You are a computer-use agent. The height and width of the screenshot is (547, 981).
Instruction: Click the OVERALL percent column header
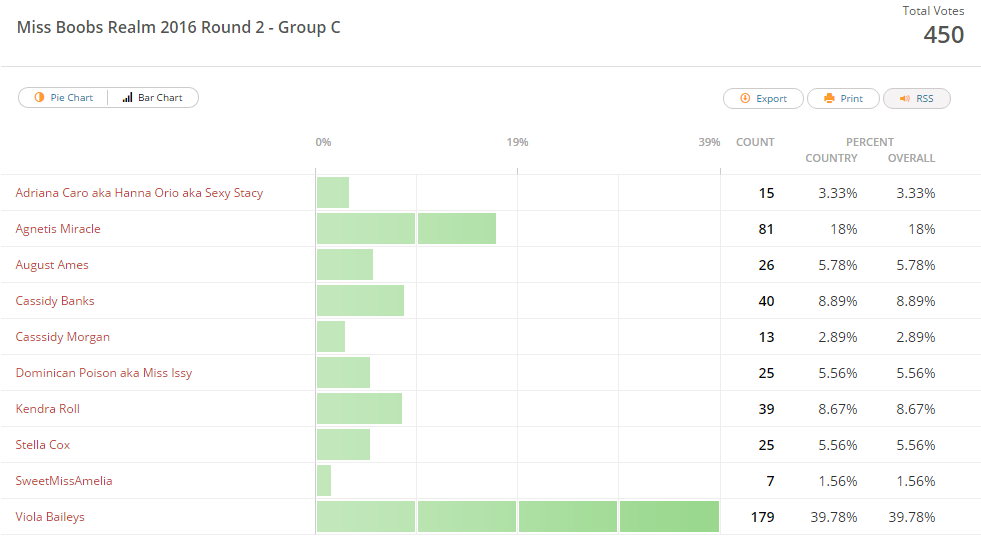click(911, 158)
